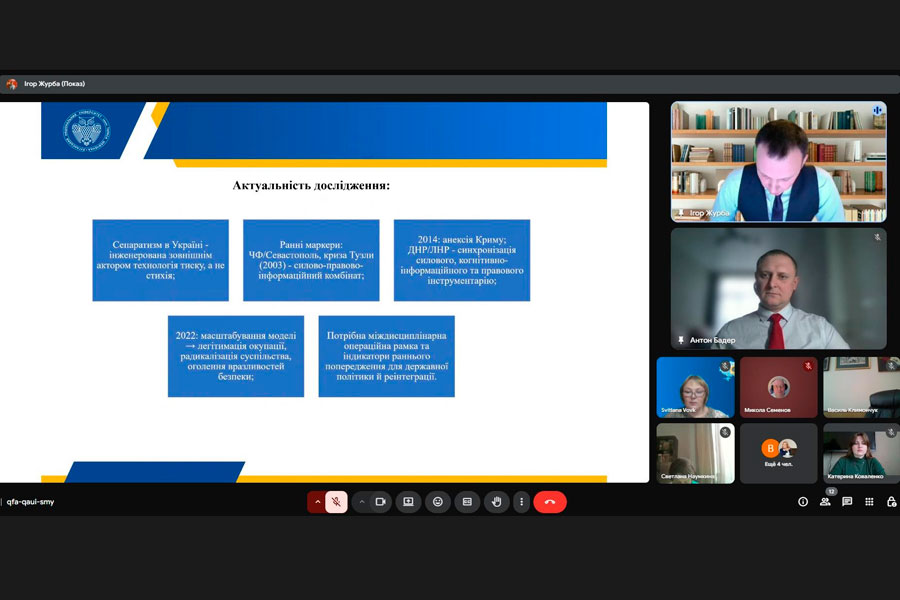Select Василь Клименчук's video tile
Viewport: 900px width, 600px height.
click(x=862, y=387)
